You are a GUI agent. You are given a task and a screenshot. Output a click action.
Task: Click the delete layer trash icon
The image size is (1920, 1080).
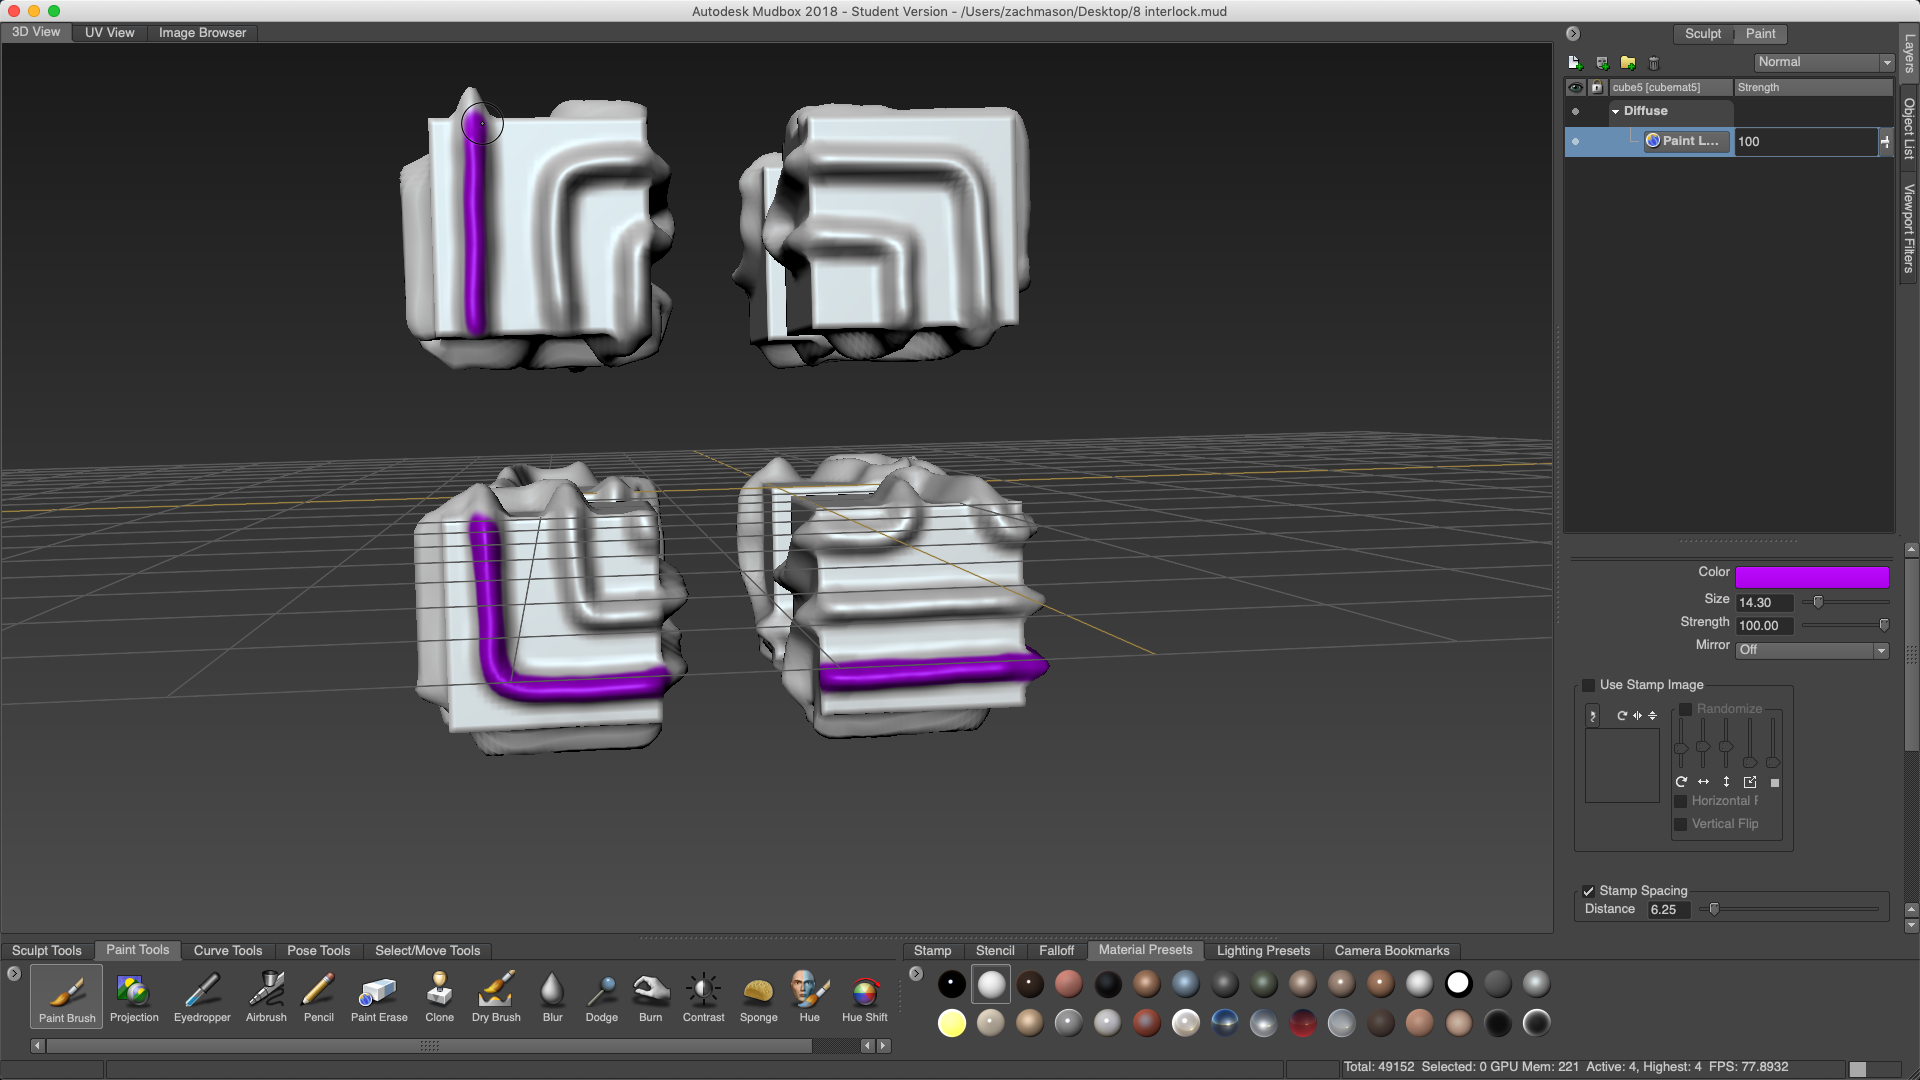coord(1654,63)
